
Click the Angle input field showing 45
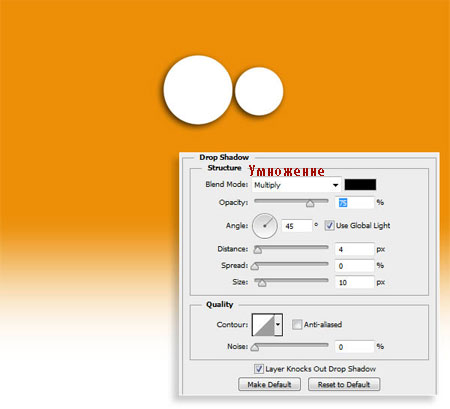[x=297, y=226]
